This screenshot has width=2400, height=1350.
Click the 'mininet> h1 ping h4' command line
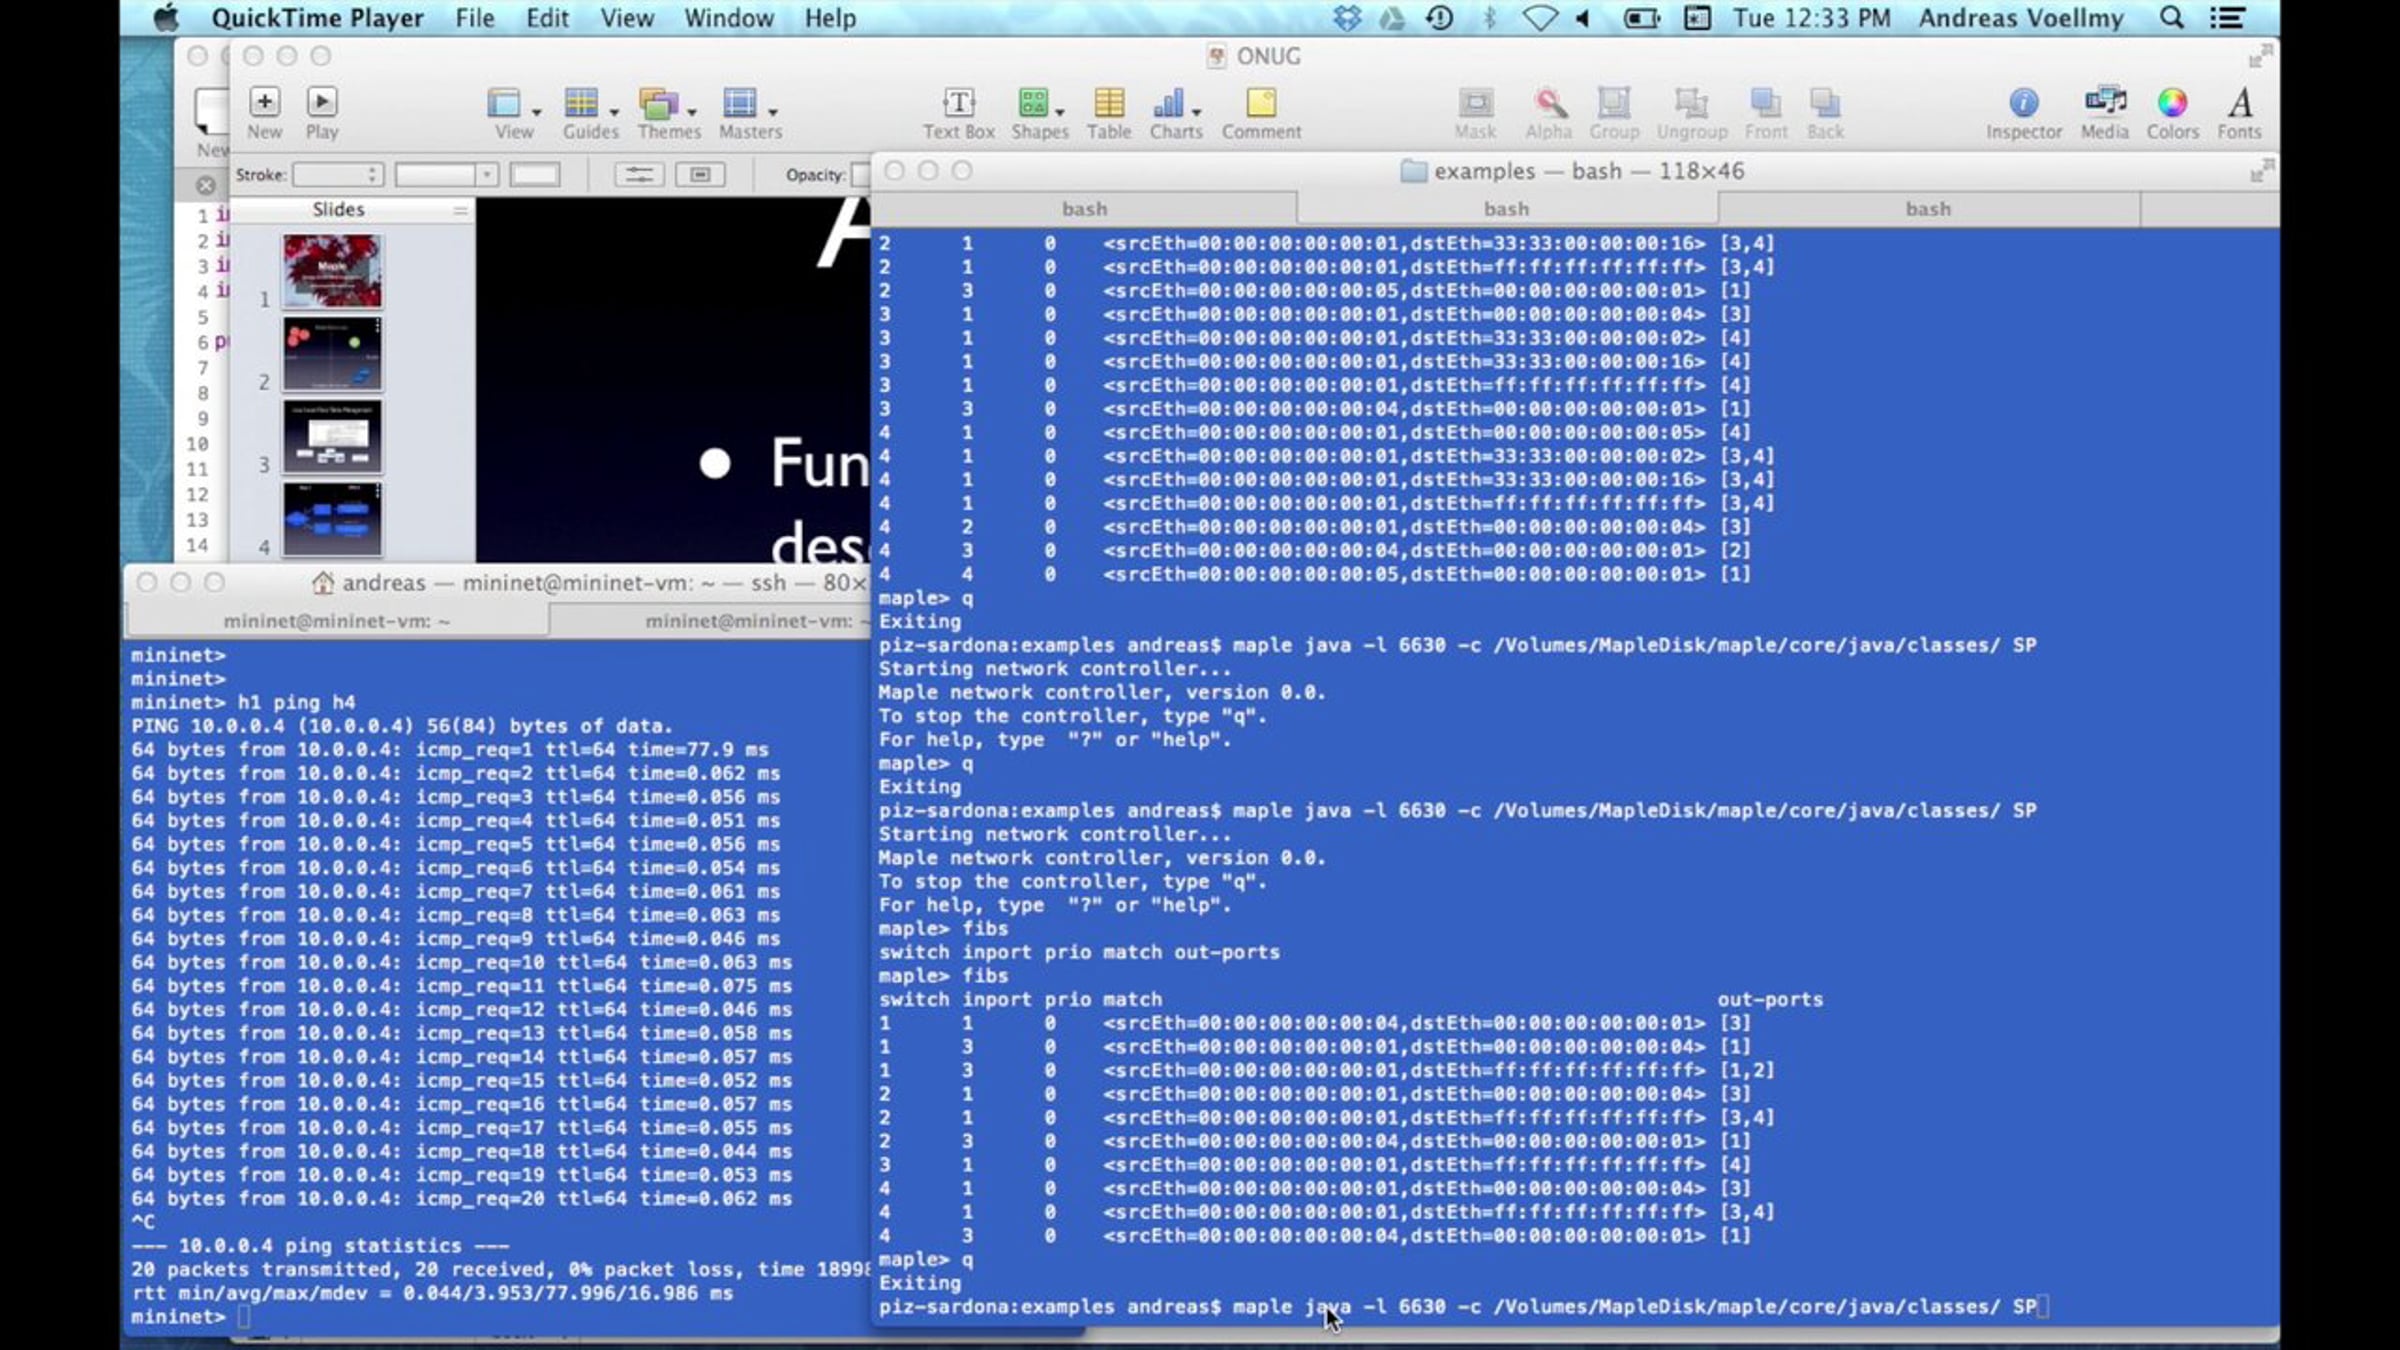click(x=243, y=702)
